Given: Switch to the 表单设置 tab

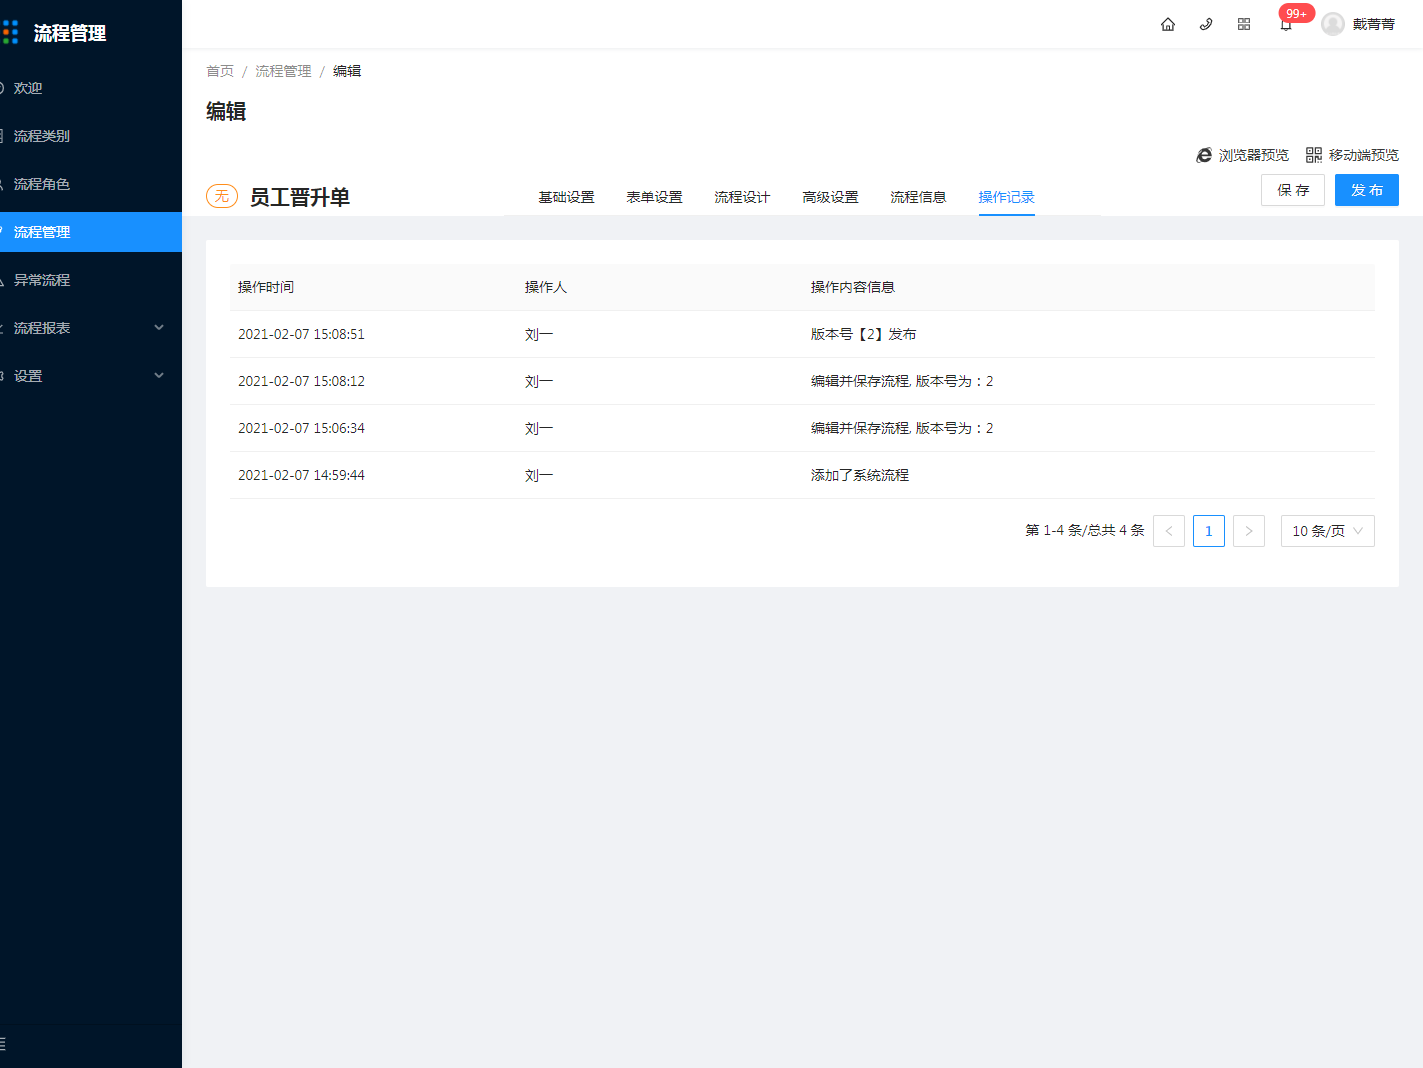Looking at the screenshot, I should point(654,197).
